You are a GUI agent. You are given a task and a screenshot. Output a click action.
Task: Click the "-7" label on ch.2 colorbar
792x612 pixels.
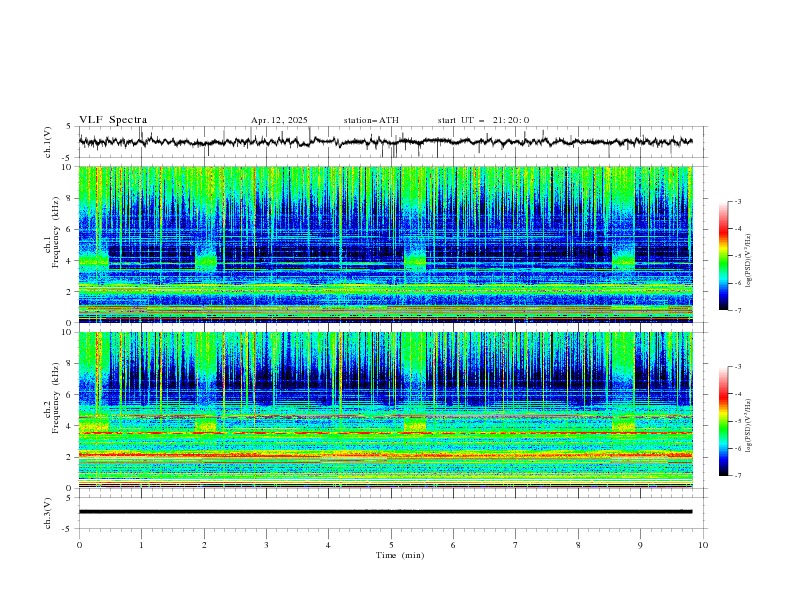pyautogui.click(x=738, y=476)
